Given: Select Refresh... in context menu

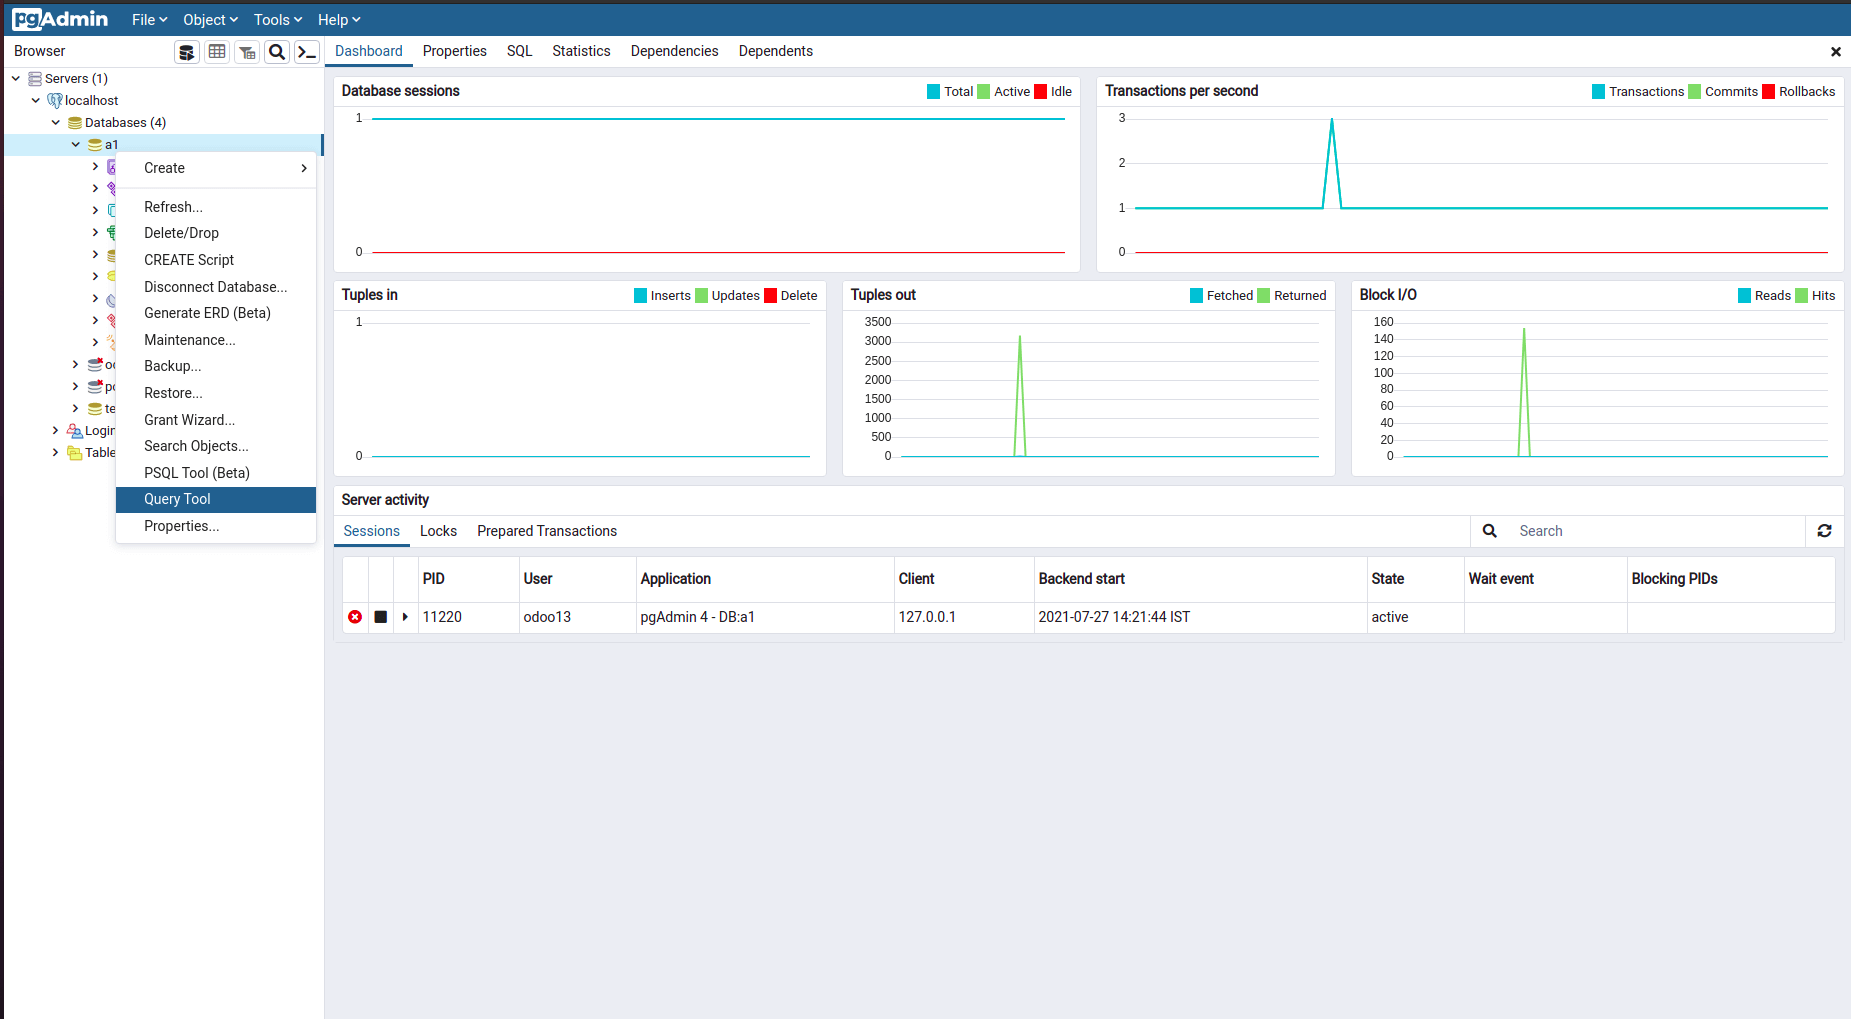Looking at the screenshot, I should pos(216,207).
